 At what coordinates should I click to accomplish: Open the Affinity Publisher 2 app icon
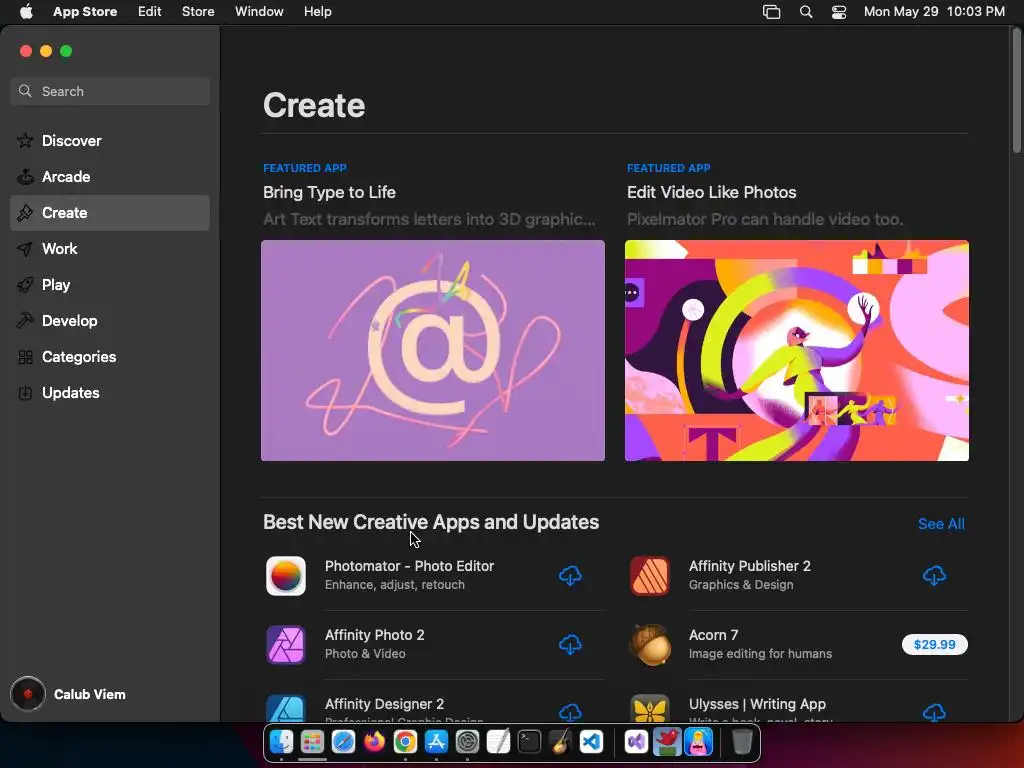click(x=650, y=576)
